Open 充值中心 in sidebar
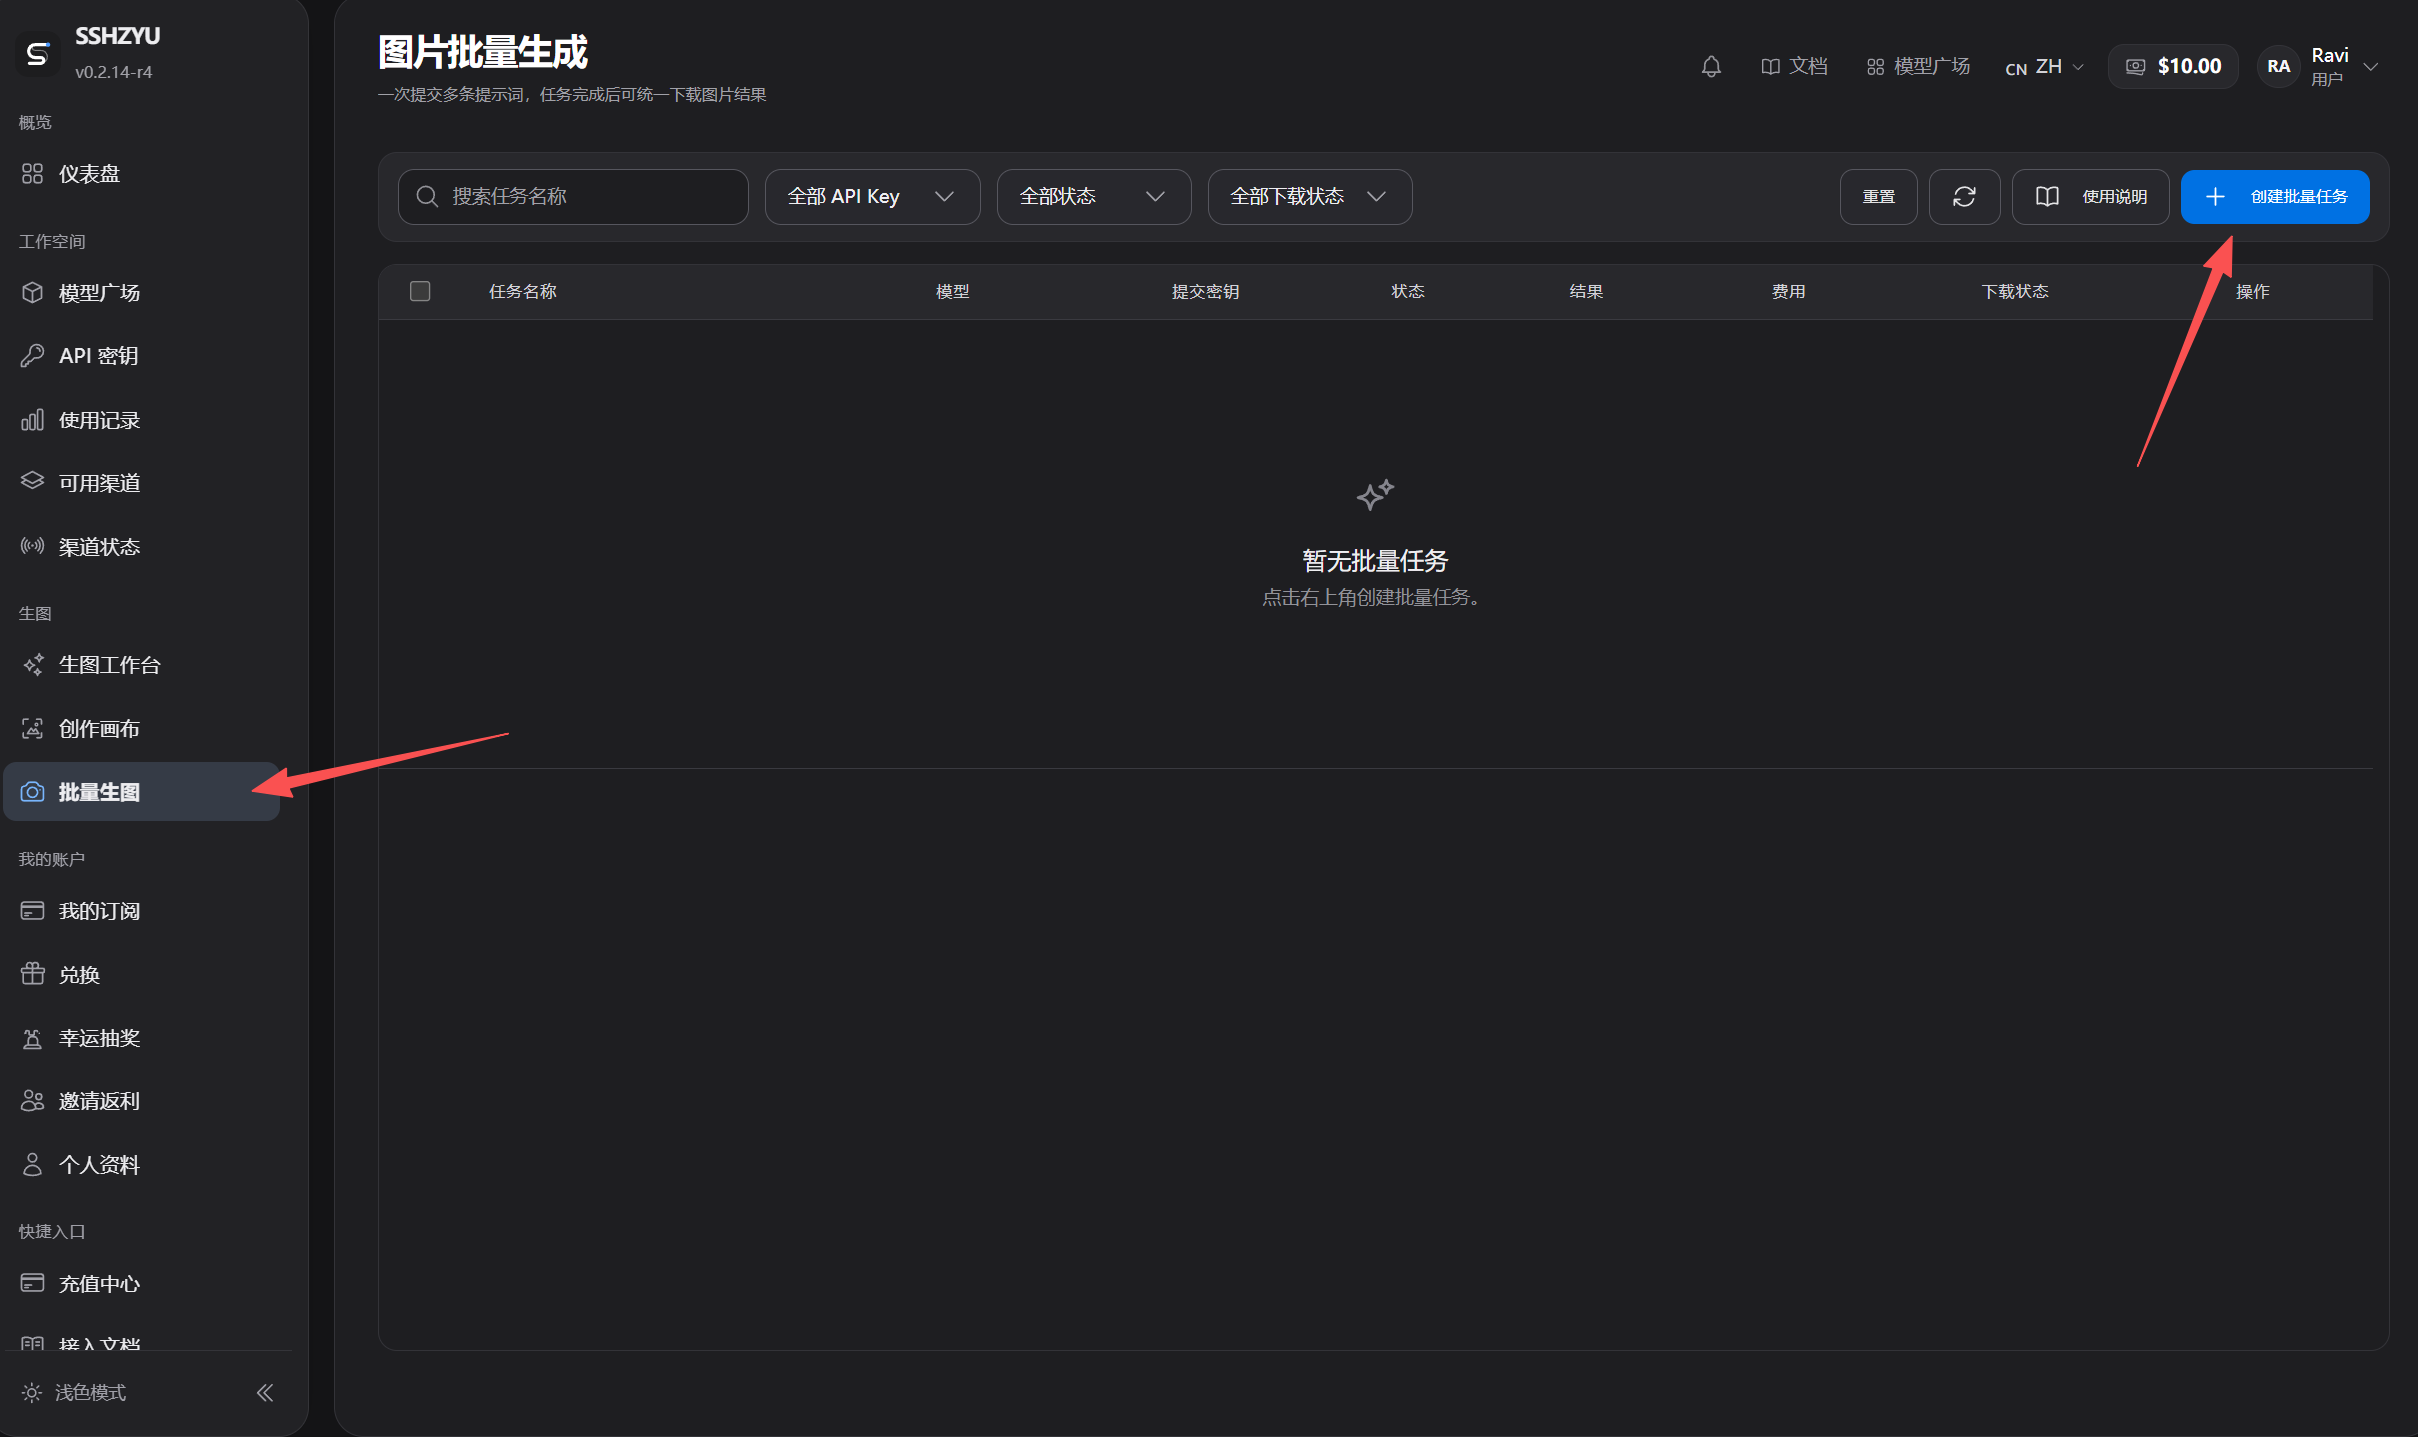This screenshot has height=1437, width=2418. click(x=141, y=1284)
